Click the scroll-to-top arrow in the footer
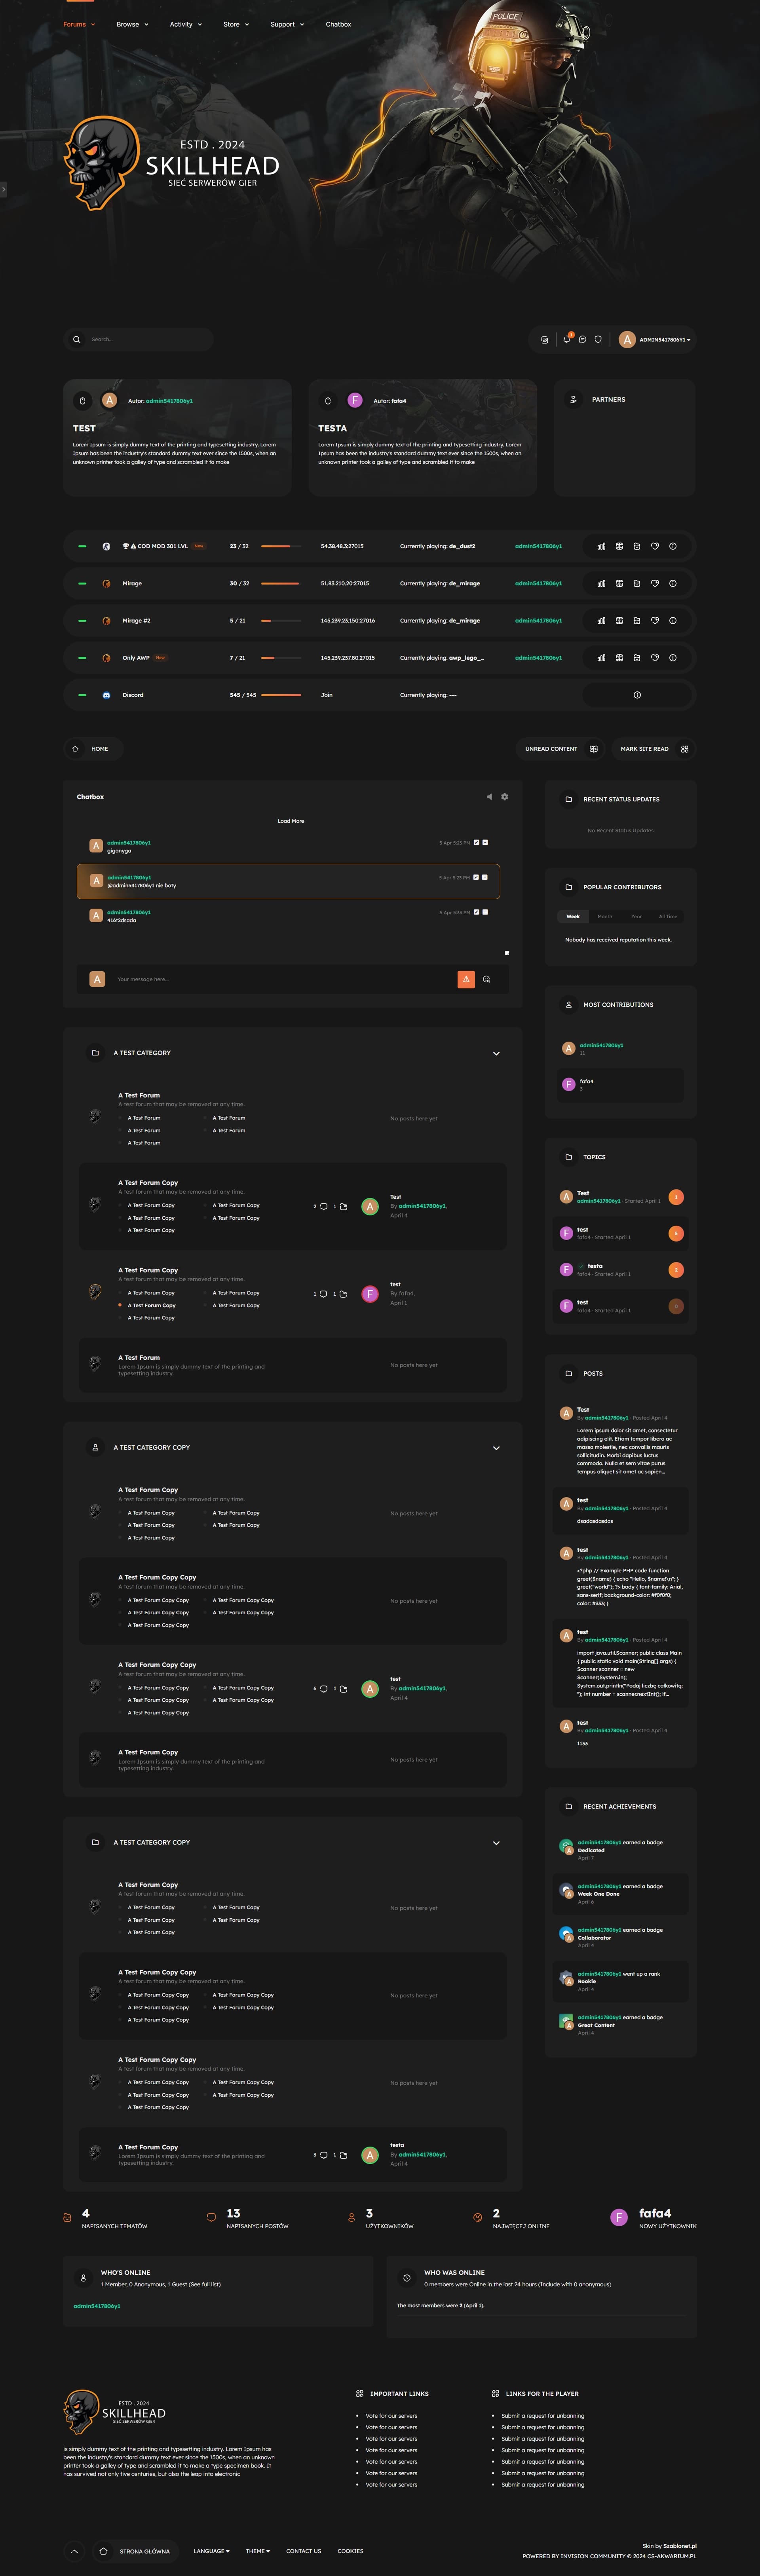The image size is (760, 2576). pyautogui.click(x=75, y=2551)
